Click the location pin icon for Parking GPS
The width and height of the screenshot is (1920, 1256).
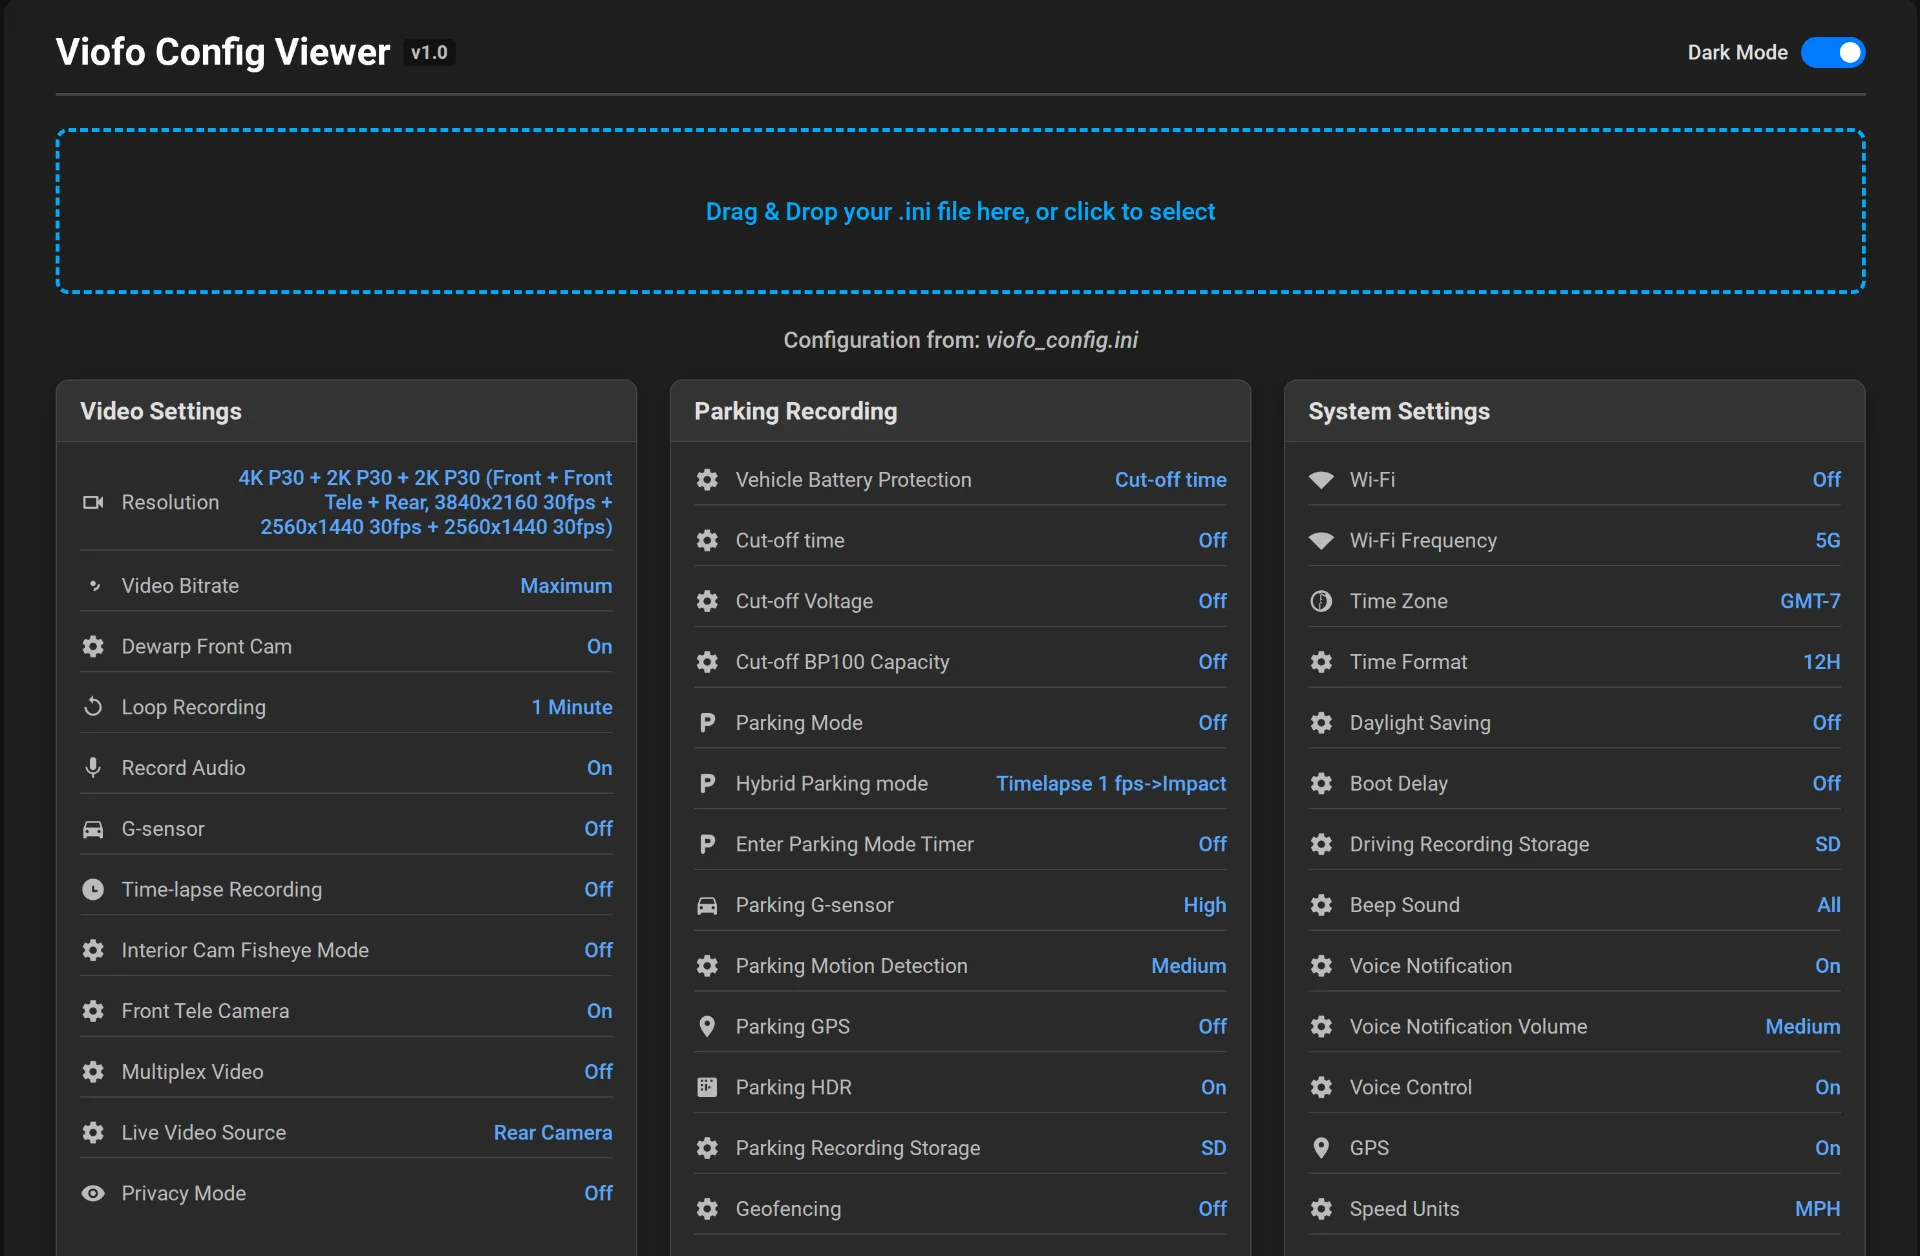point(707,1027)
